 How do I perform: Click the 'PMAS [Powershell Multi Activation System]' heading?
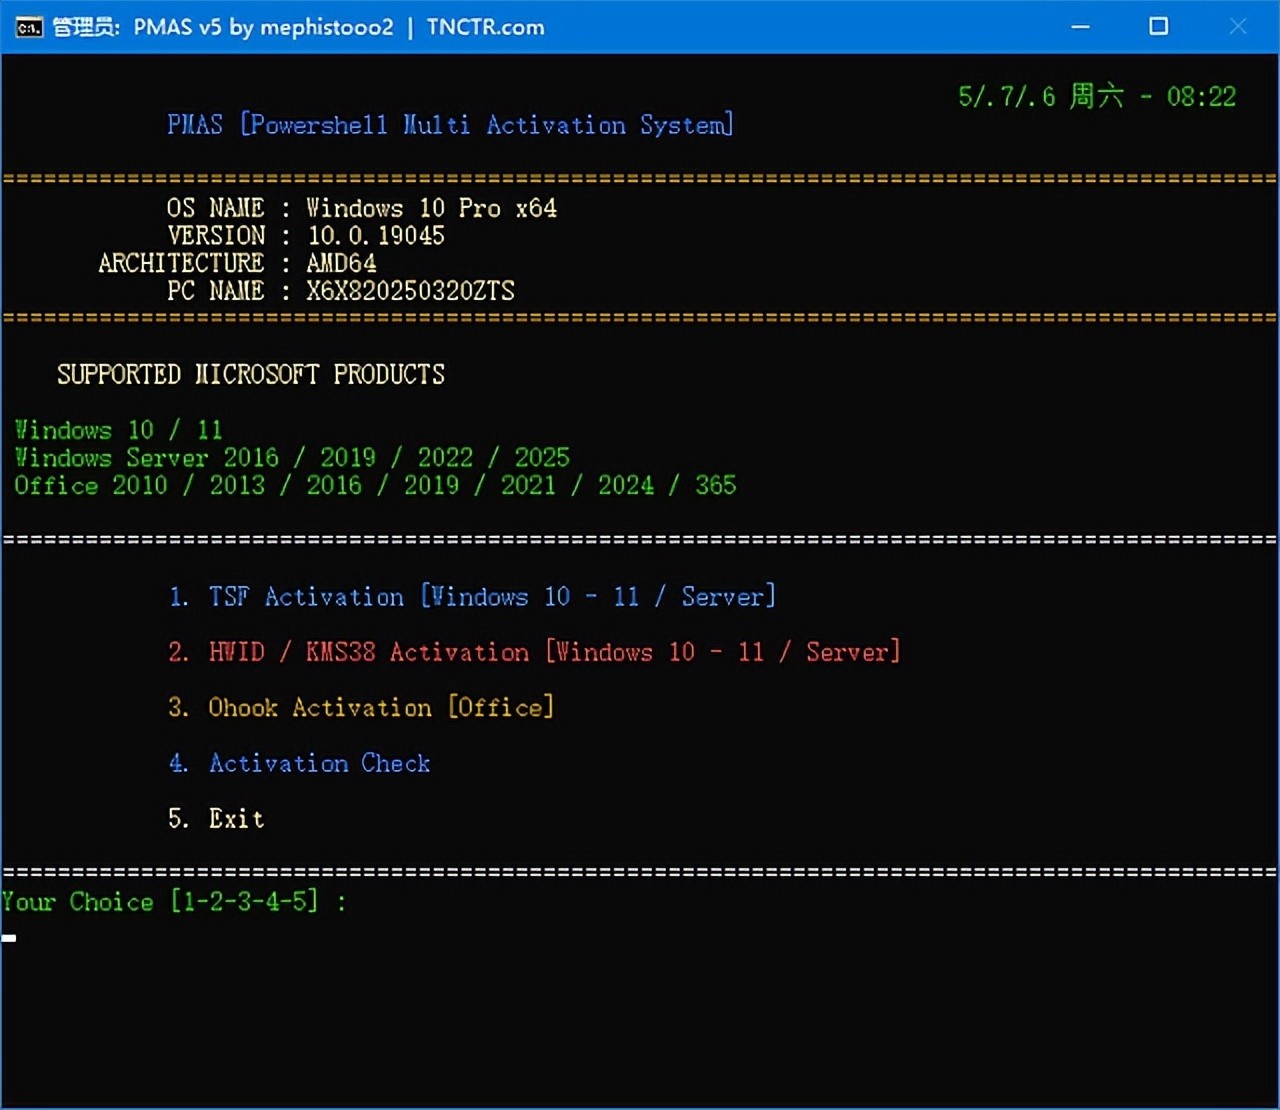click(450, 125)
